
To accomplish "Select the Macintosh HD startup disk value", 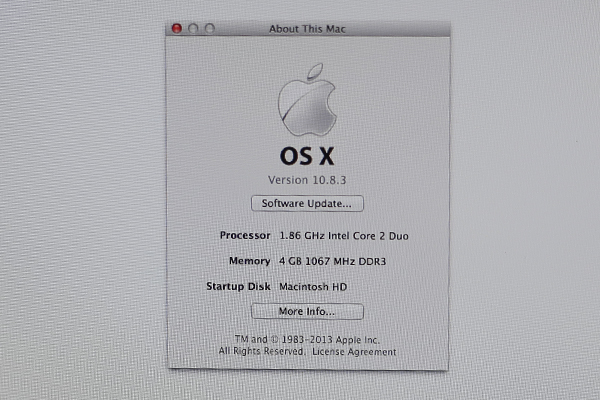I will click(x=313, y=287).
